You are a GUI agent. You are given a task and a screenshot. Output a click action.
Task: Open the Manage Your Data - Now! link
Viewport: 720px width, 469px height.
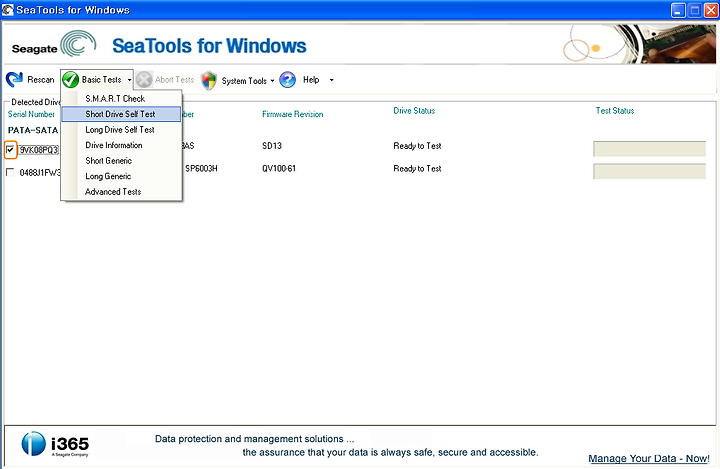[649, 458]
